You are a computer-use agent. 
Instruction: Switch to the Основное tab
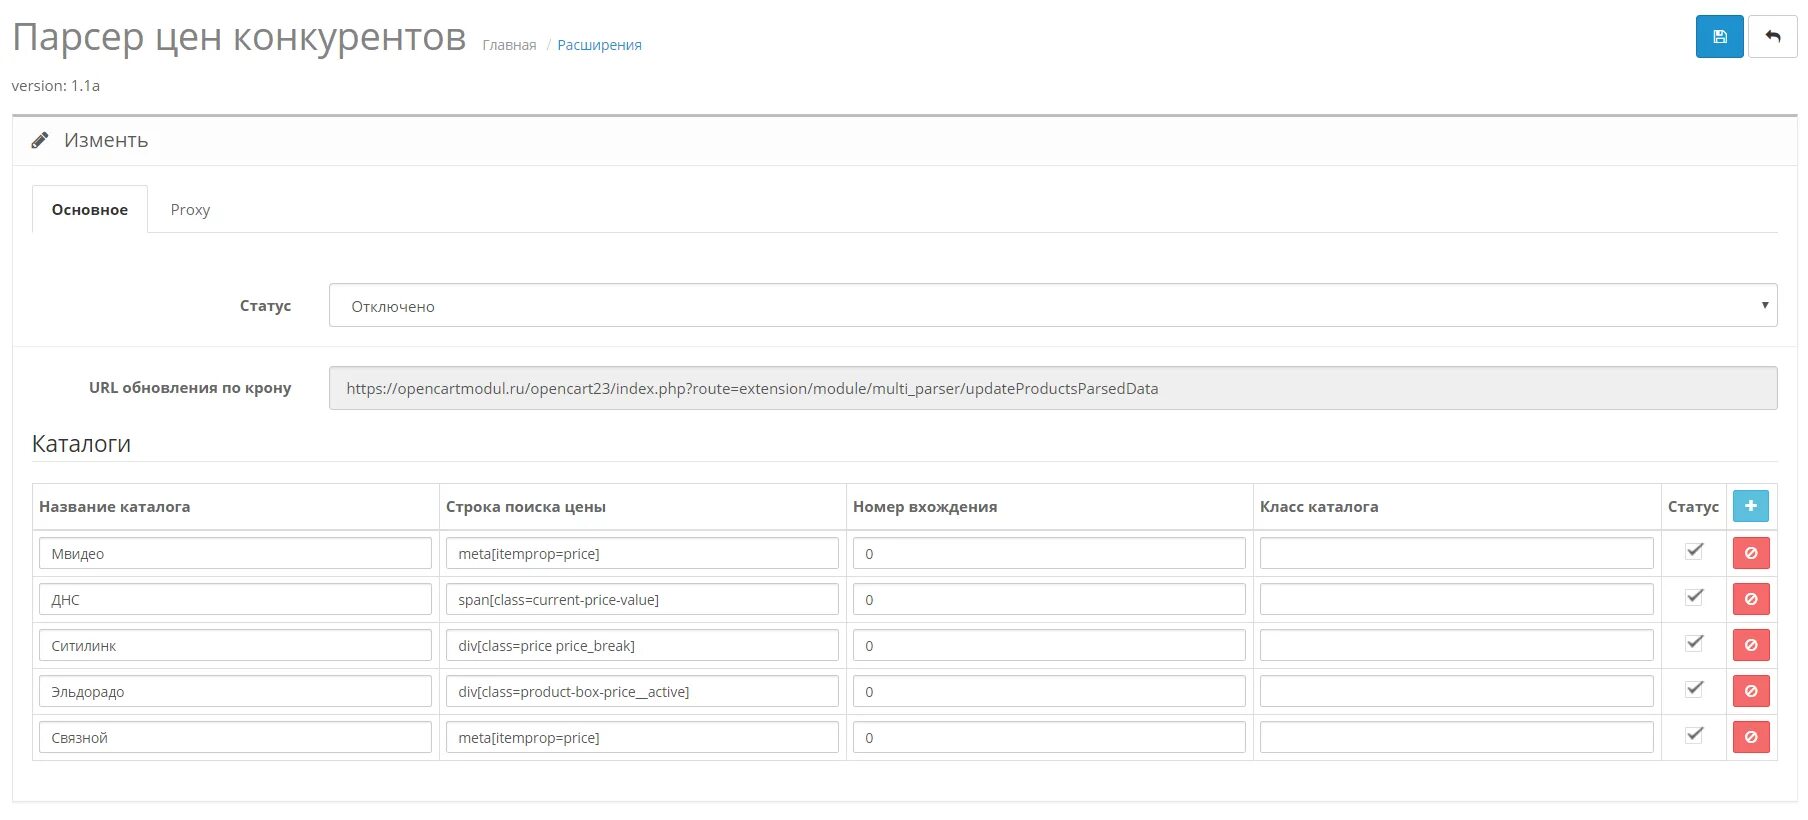pos(90,209)
